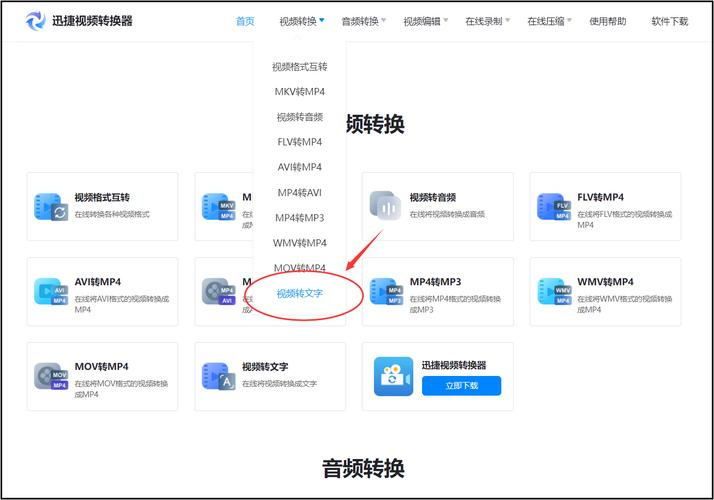Expand the 视频转换 dropdown arrow

[322, 20]
